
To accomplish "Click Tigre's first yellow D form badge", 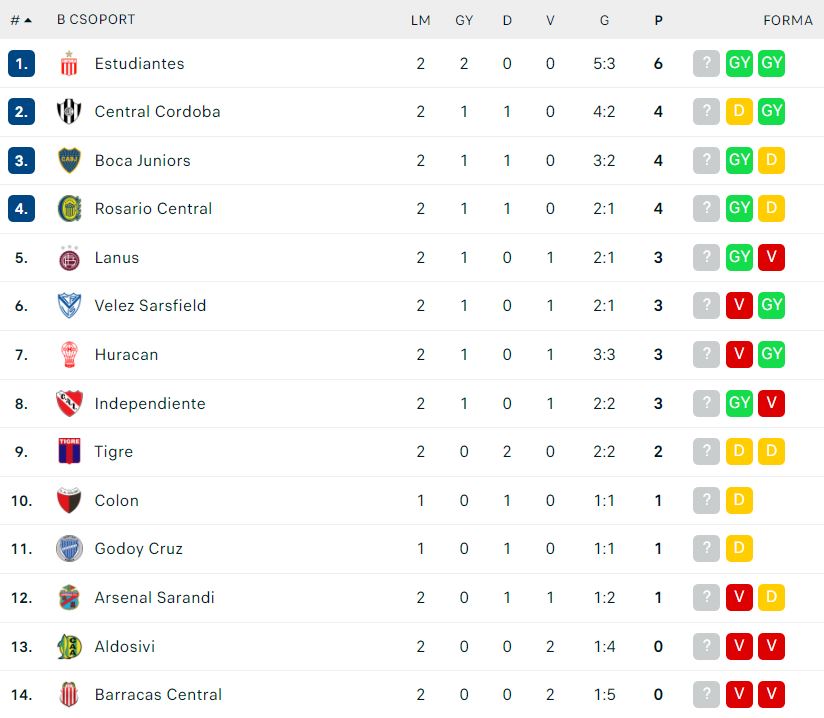I will [739, 451].
